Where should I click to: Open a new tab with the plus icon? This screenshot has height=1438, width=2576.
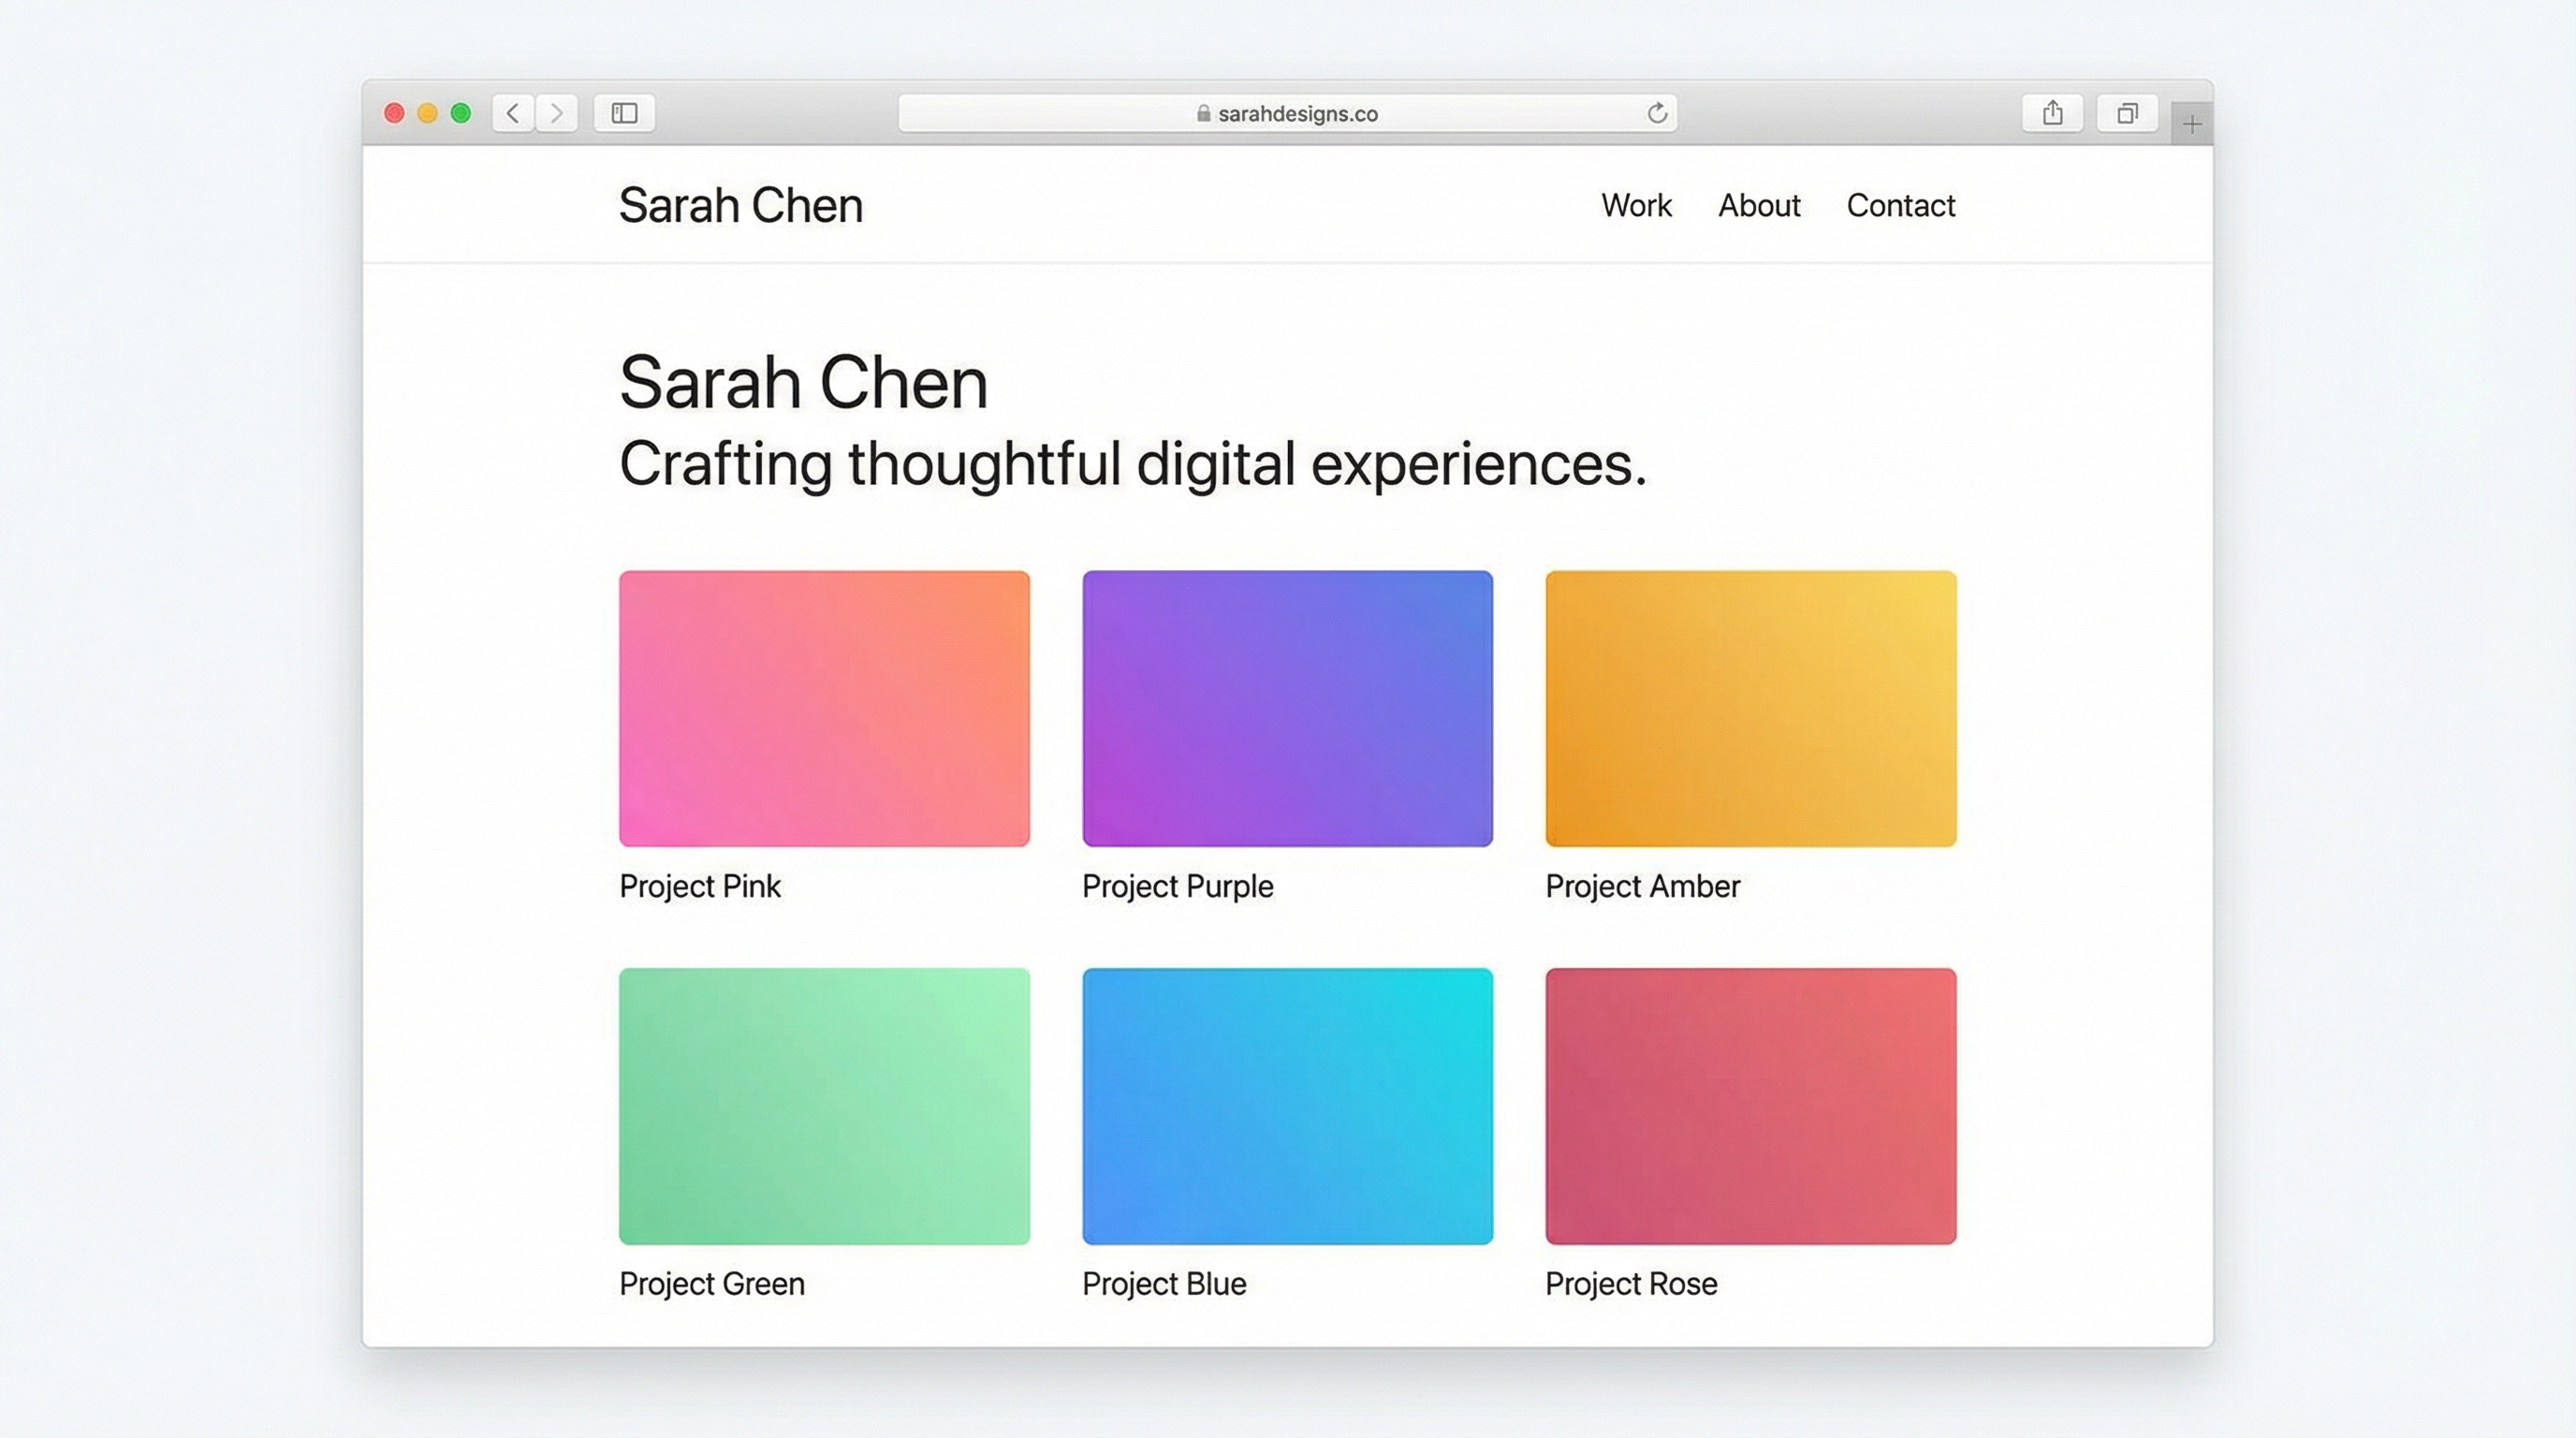pyautogui.click(x=2192, y=122)
